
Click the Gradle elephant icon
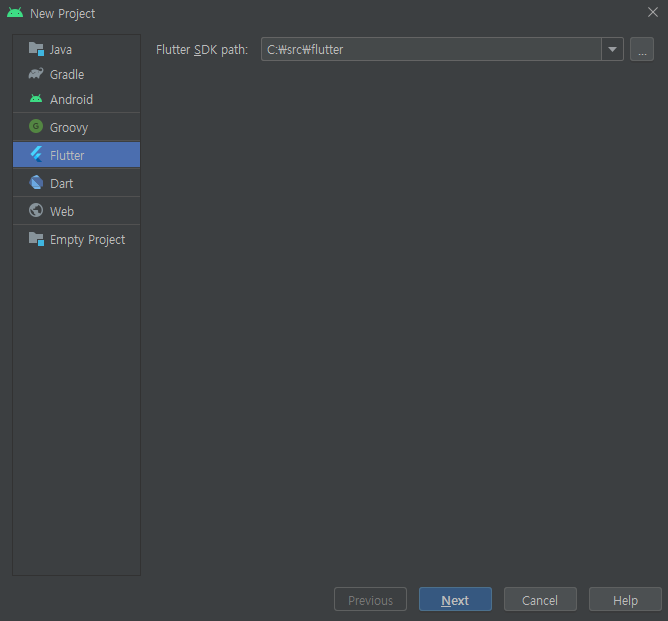(36, 74)
